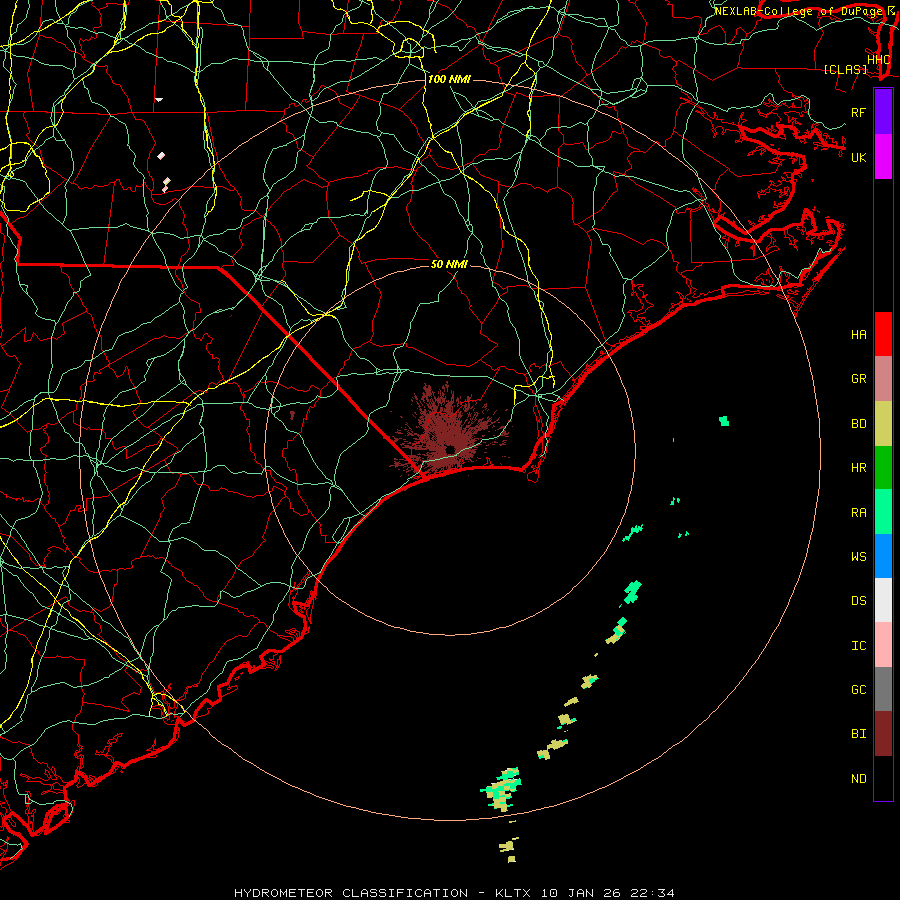Select the dusty pink GR legend swatch
Screen dimensions: 900x900
(x=883, y=379)
